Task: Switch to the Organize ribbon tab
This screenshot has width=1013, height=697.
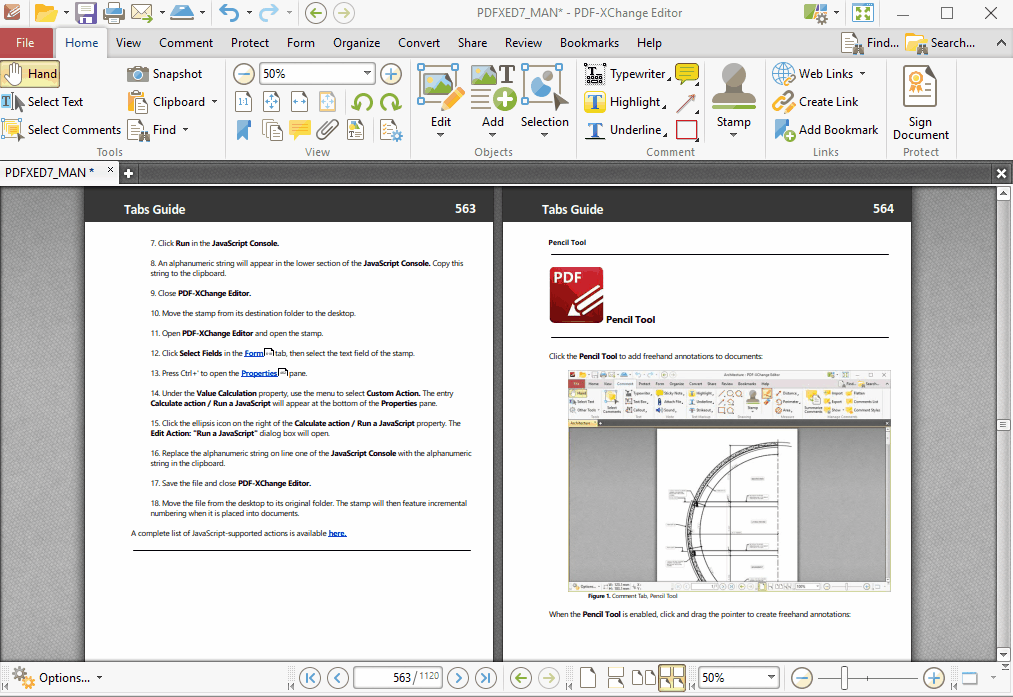Action: (x=357, y=43)
